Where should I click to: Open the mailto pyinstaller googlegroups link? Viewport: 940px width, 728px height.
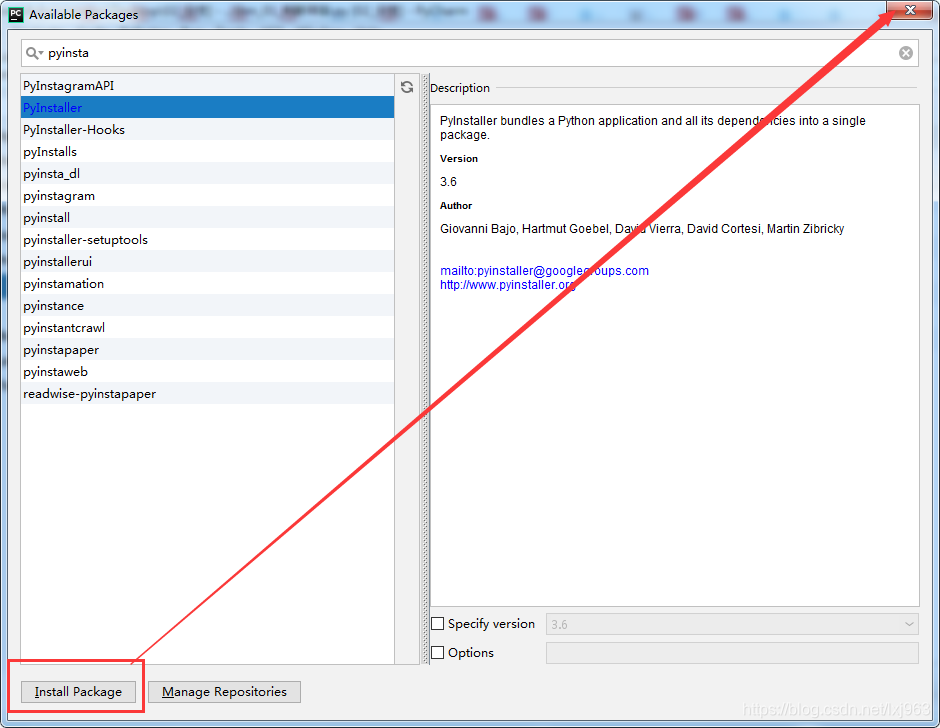click(x=544, y=270)
